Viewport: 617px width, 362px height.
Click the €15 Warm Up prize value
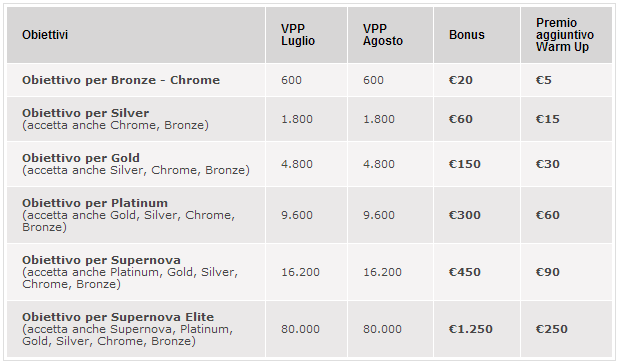pyautogui.click(x=548, y=119)
